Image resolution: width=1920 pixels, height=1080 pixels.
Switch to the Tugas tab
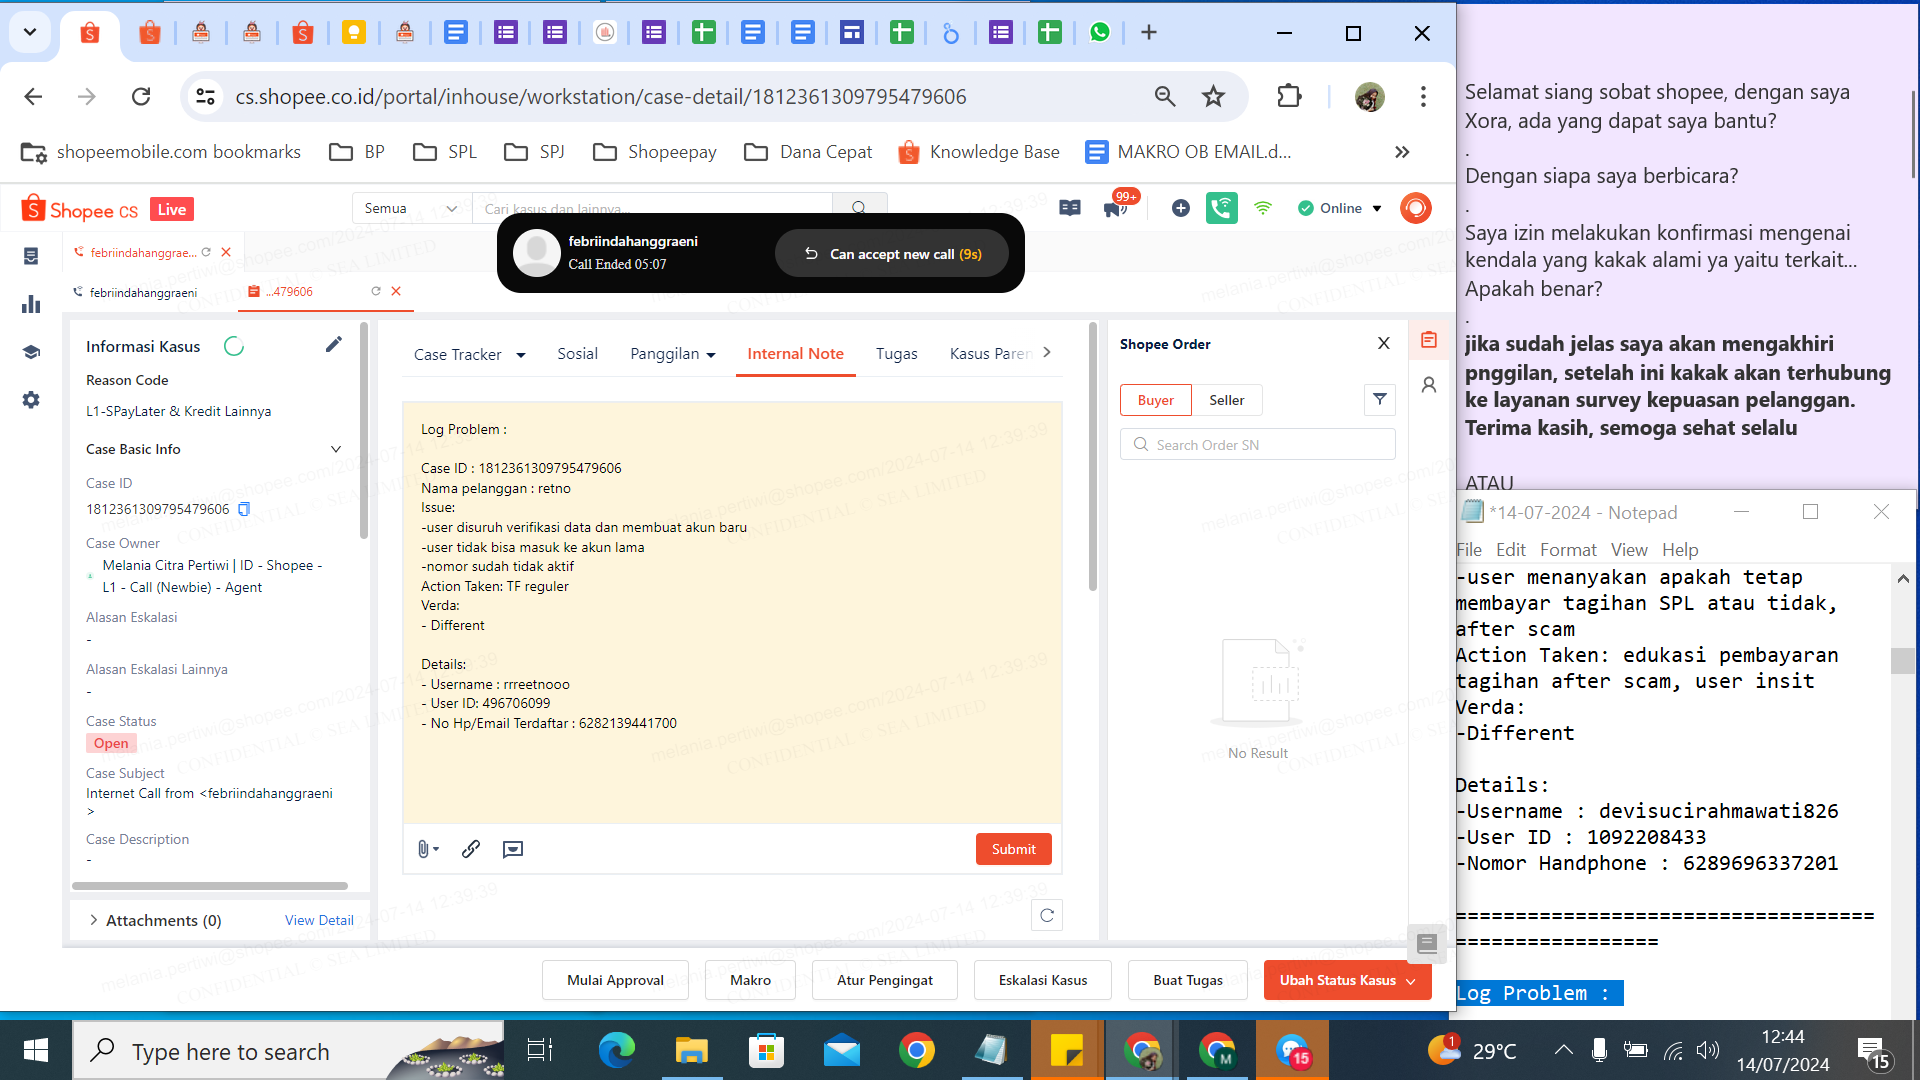pos(896,354)
